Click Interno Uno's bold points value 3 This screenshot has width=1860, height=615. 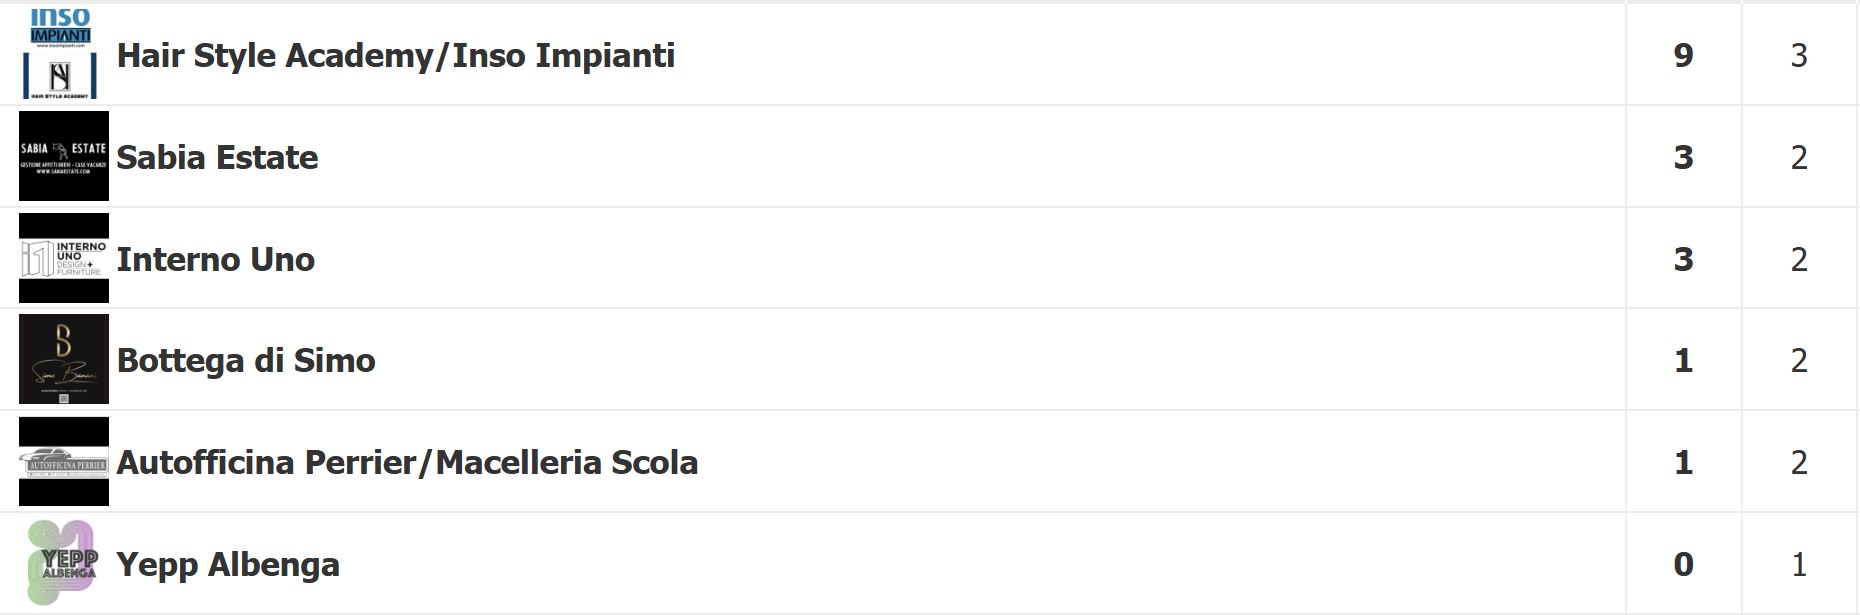(x=1684, y=260)
